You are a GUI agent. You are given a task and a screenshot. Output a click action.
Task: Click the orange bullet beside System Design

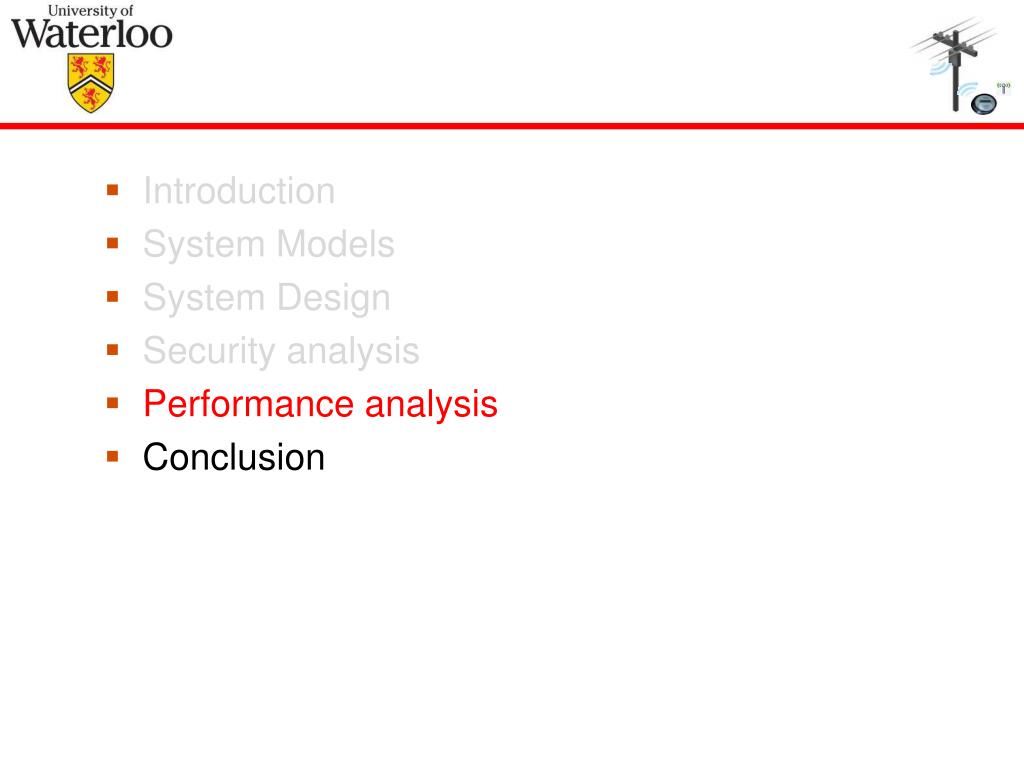(x=112, y=296)
